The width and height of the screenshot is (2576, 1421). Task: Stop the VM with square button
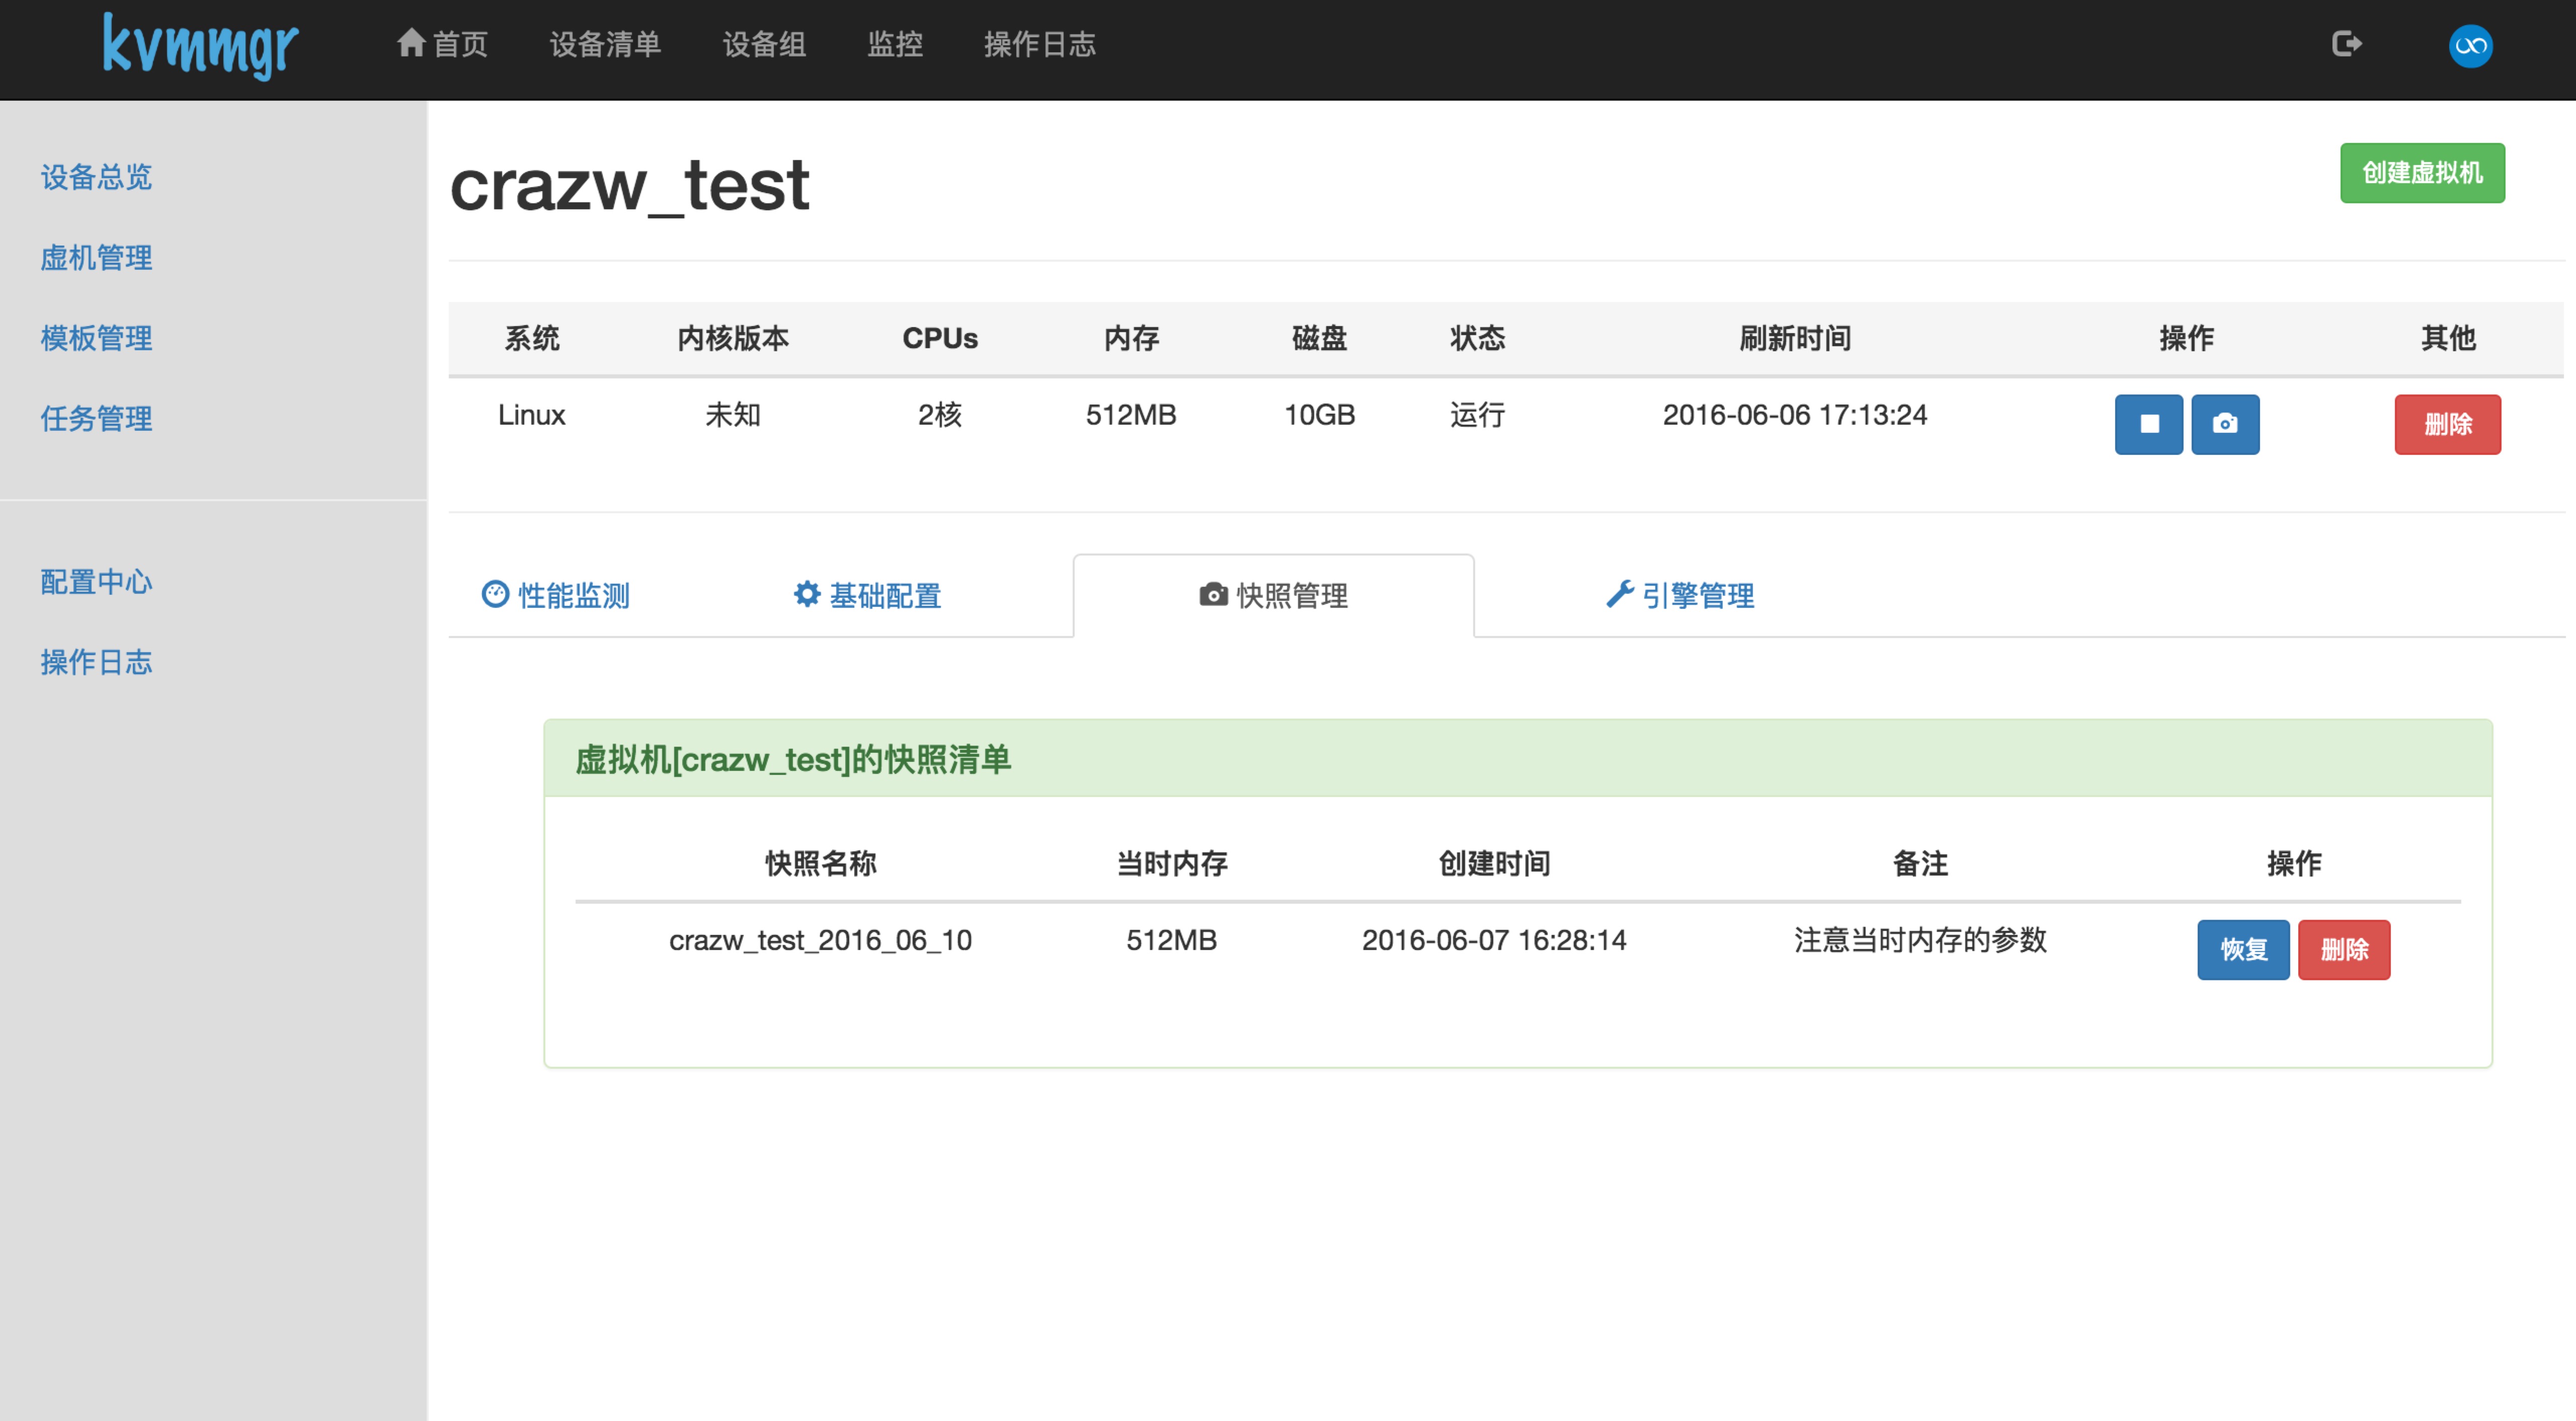click(2148, 425)
